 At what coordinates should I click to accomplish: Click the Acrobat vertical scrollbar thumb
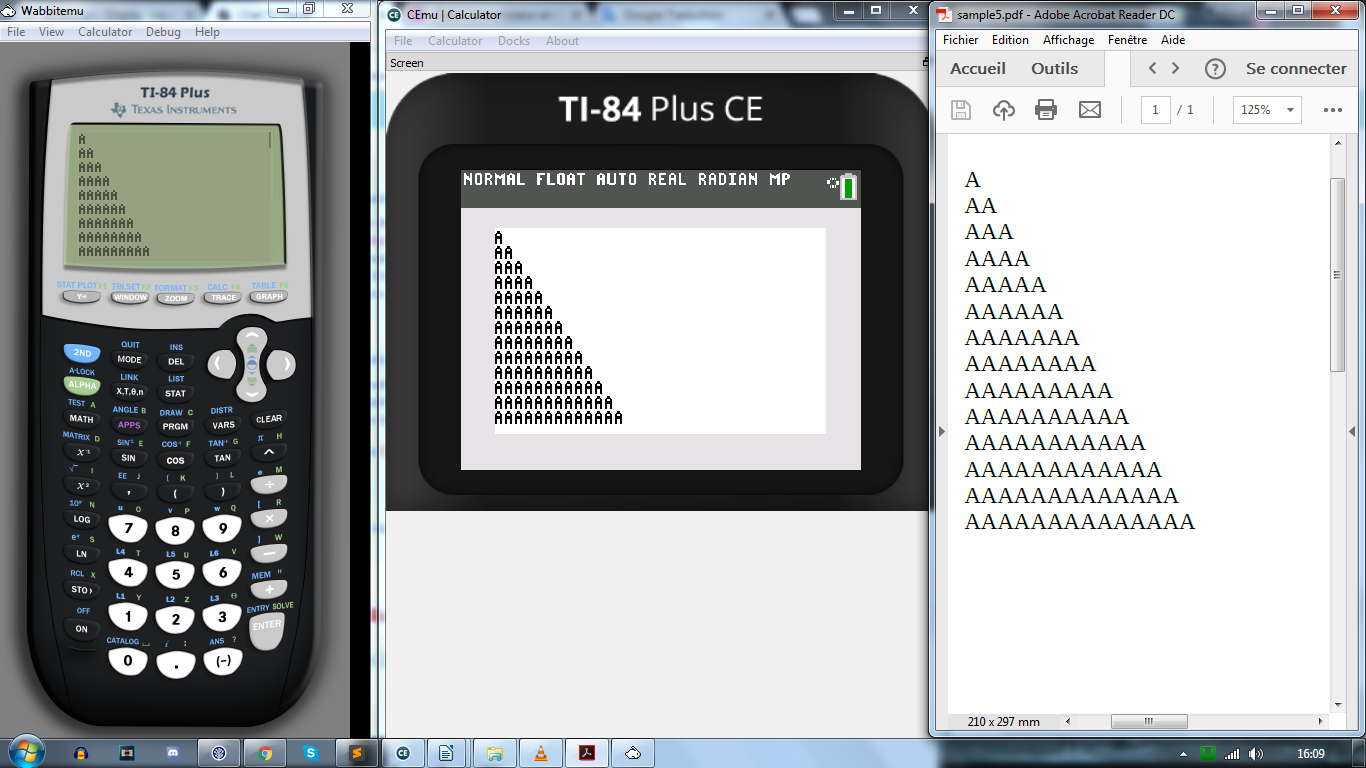click(1338, 275)
